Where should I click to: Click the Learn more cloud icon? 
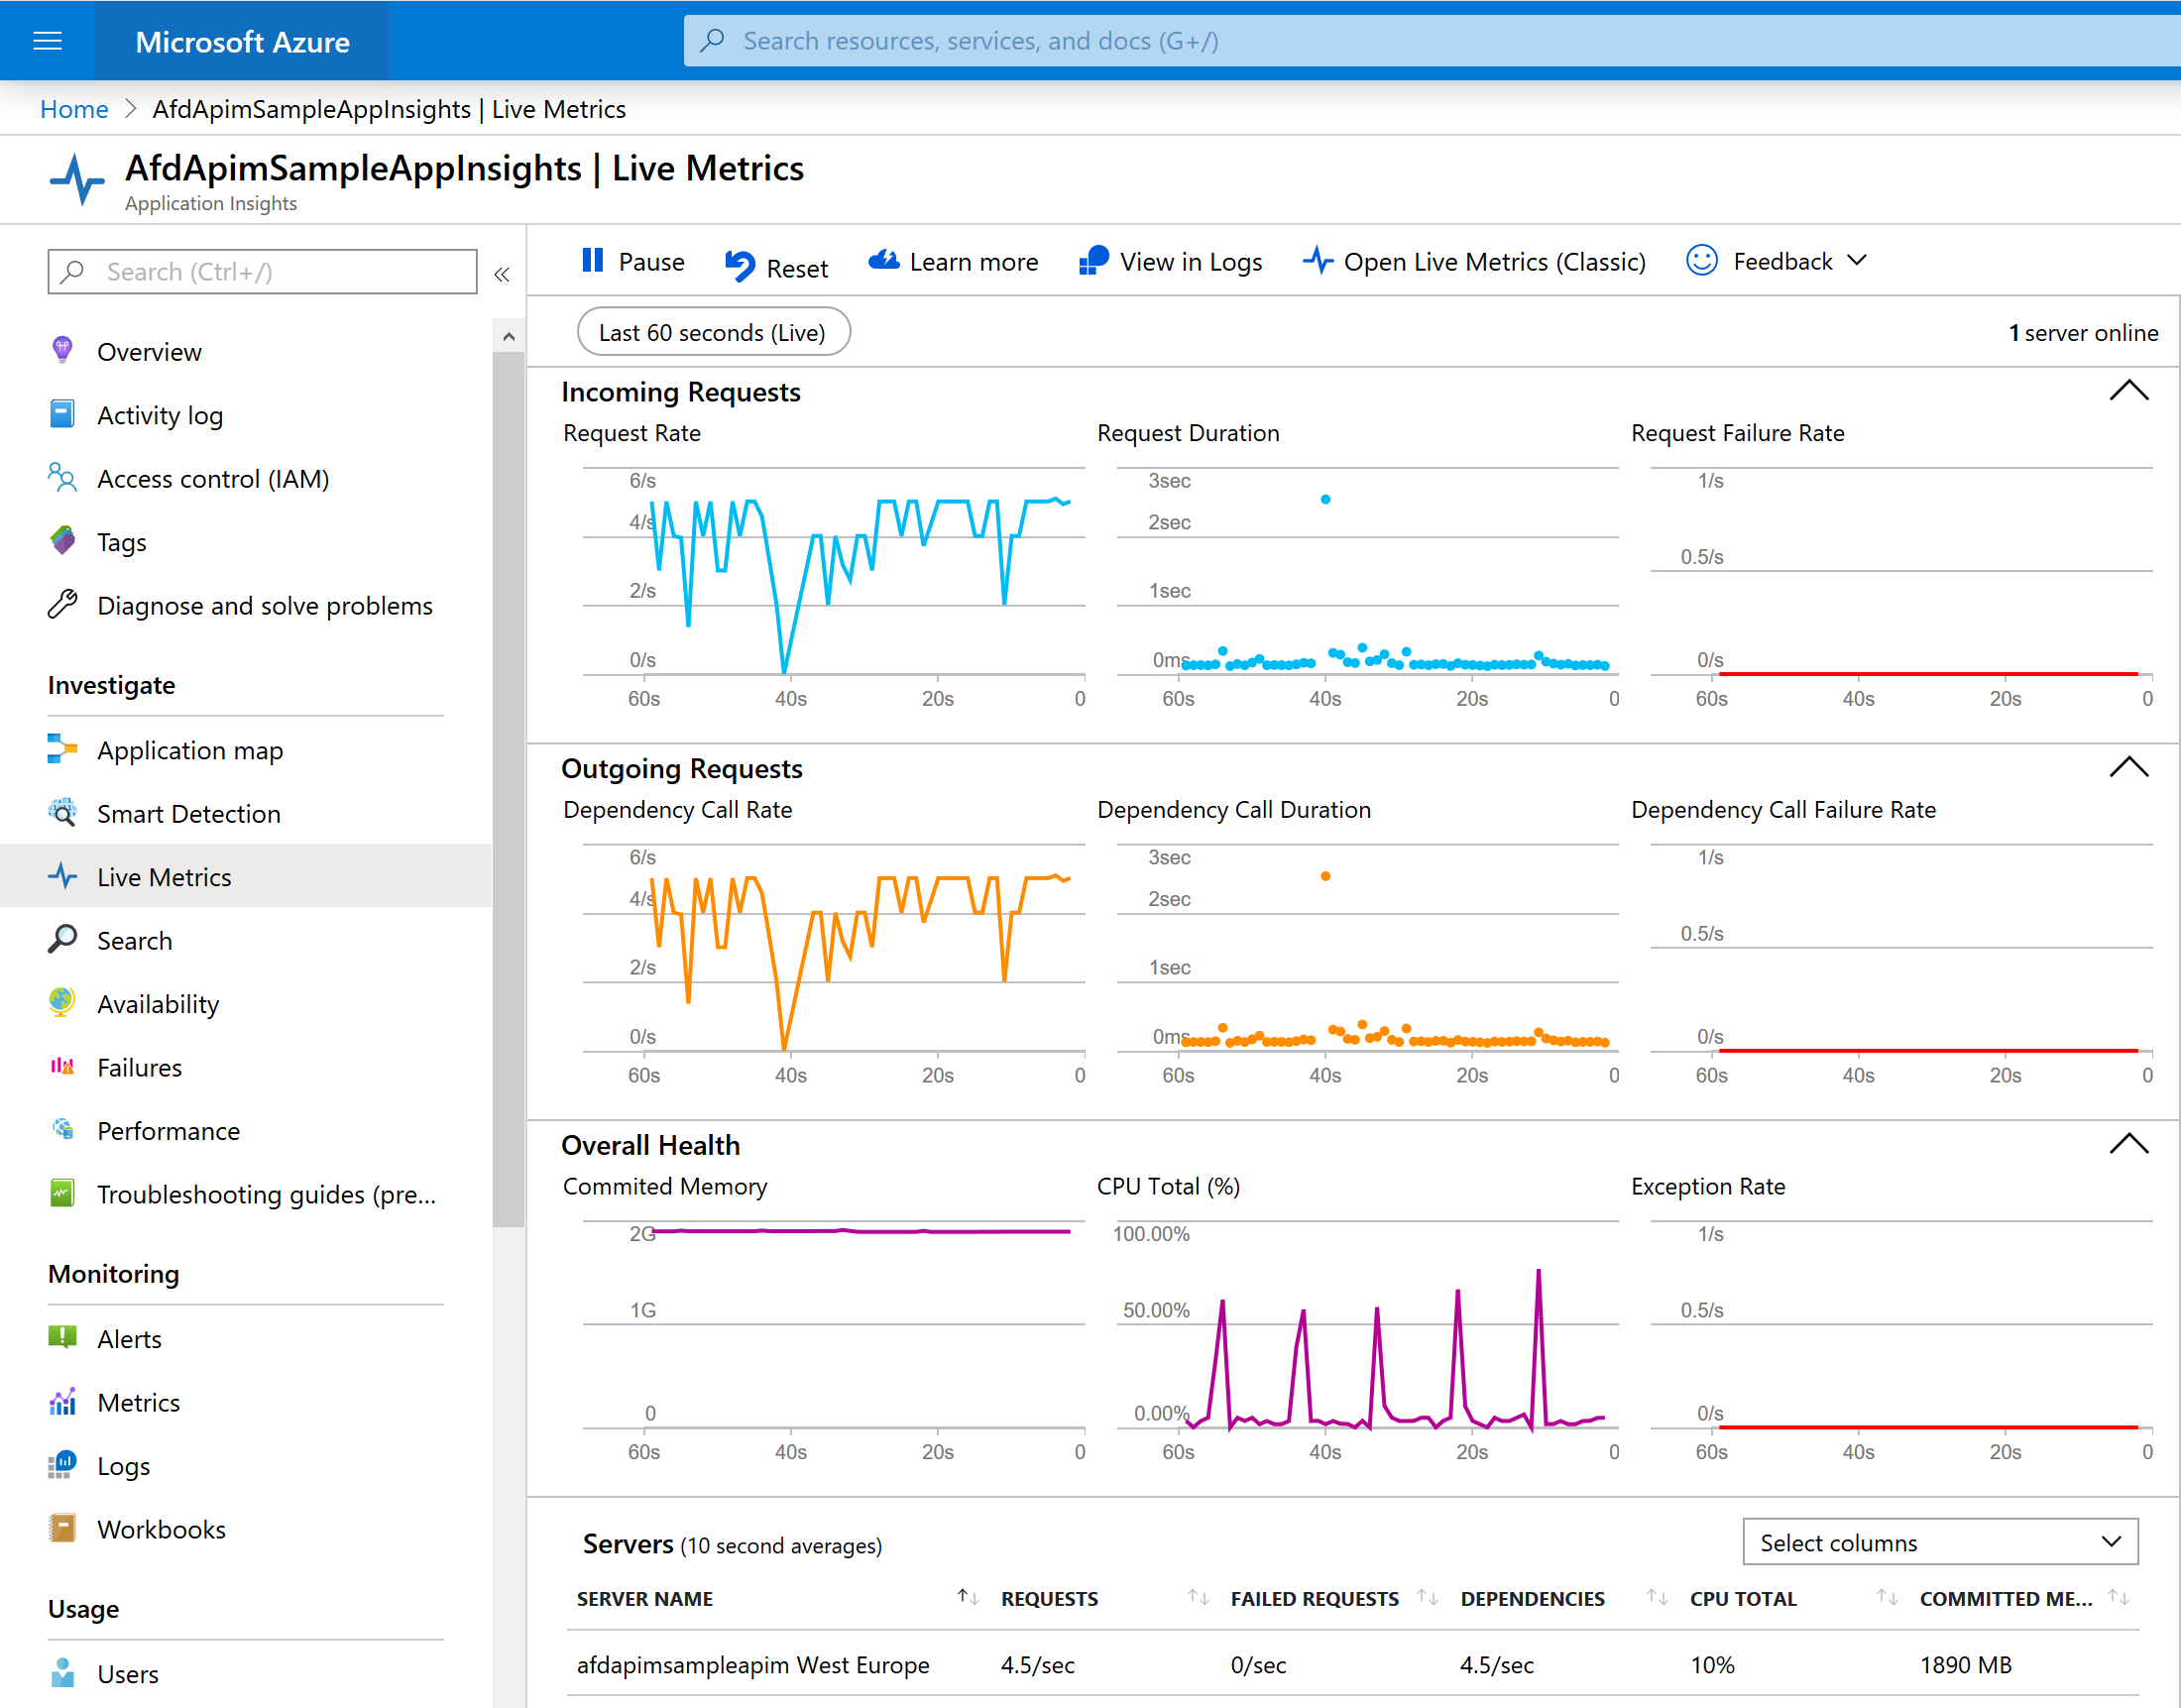883,261
